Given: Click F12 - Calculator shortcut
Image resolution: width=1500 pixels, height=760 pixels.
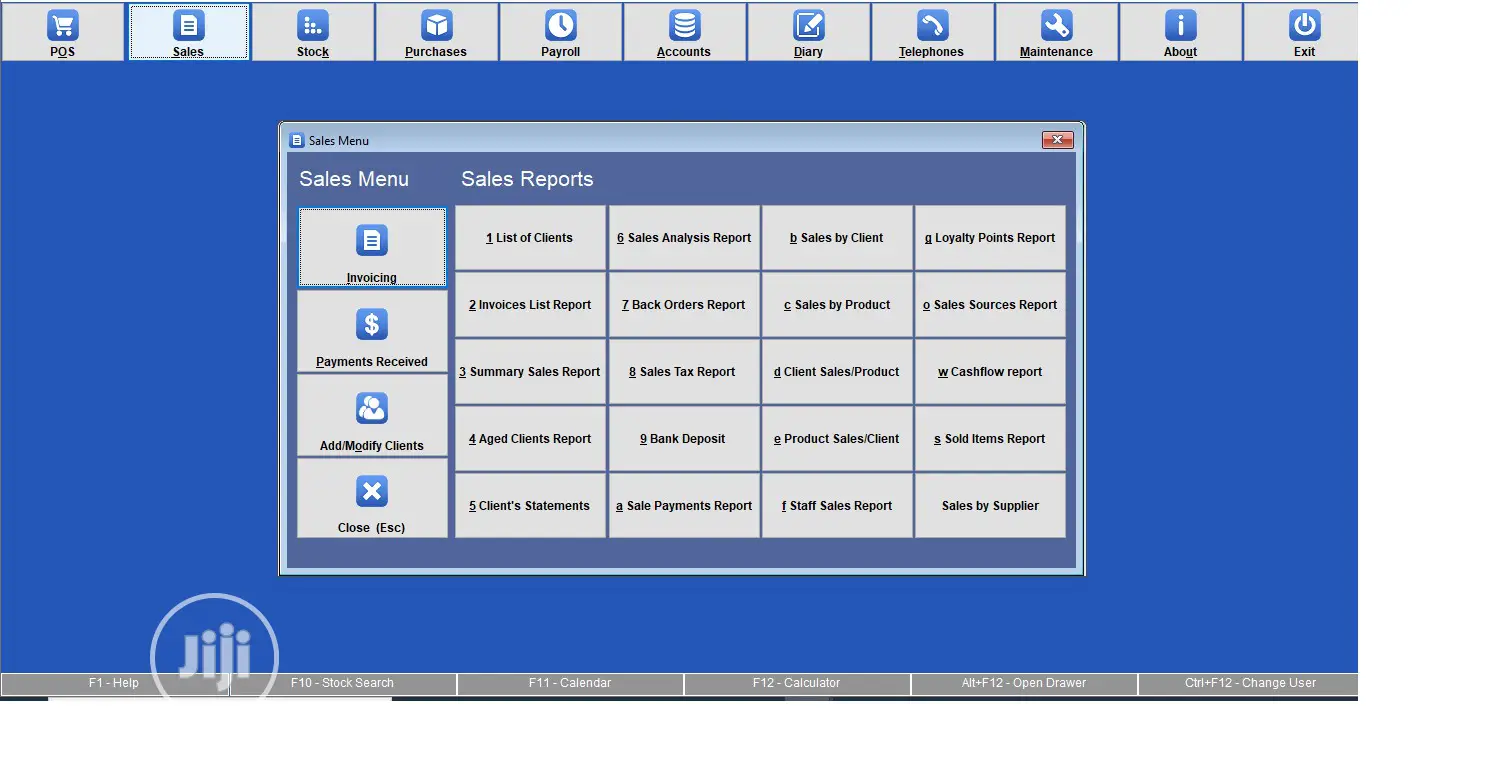Looking at the screenshot, I should pos(797,684).
